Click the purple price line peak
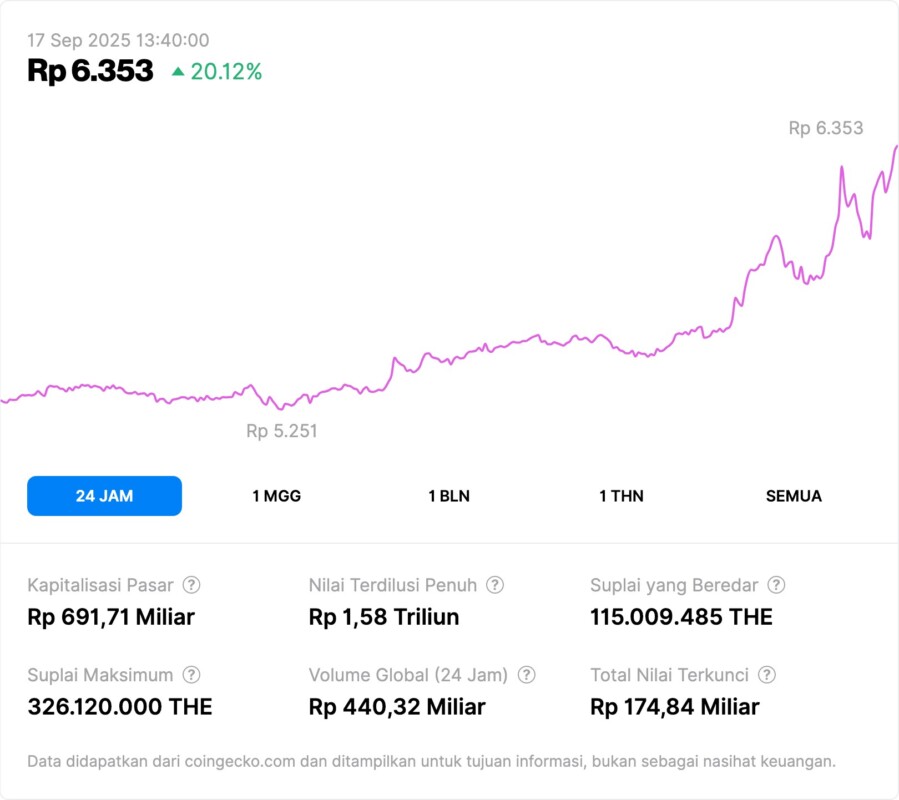This screenshot has height=800, width=899. point(895,147)
